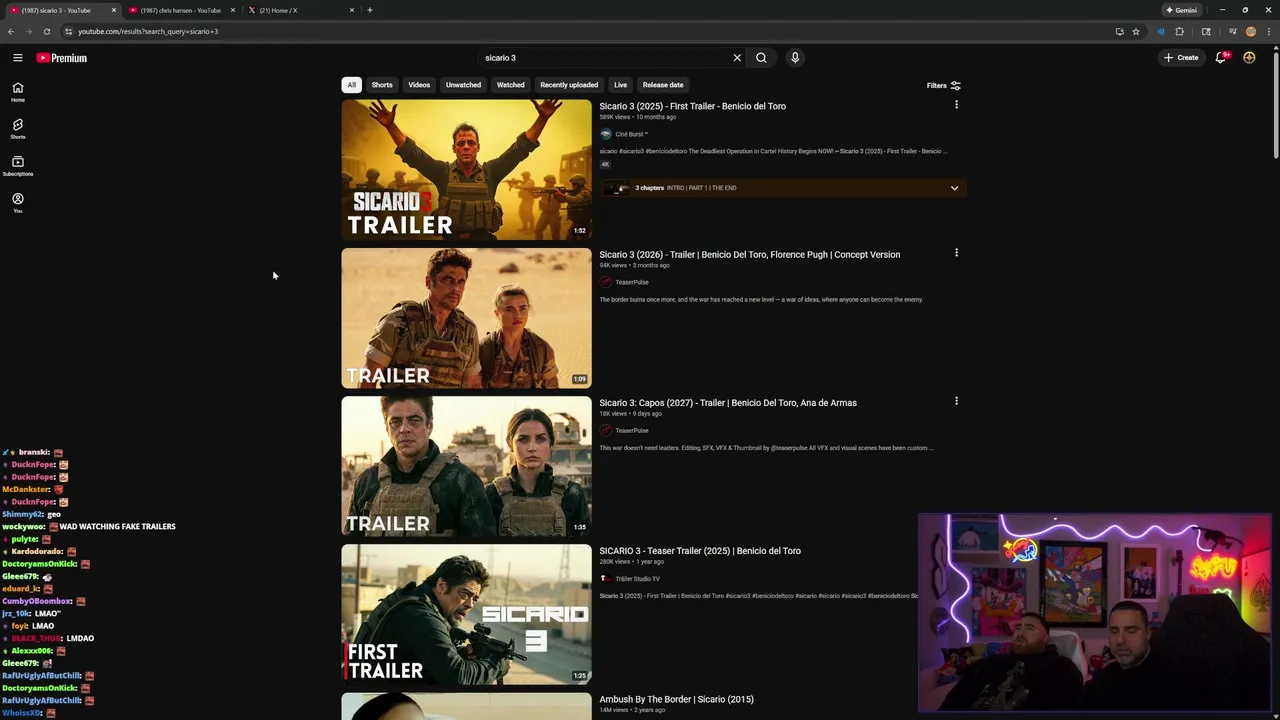Open options for Sicario 3: Capos (2027)
The width and height of the screenshot is (1280, 720).
956,401
